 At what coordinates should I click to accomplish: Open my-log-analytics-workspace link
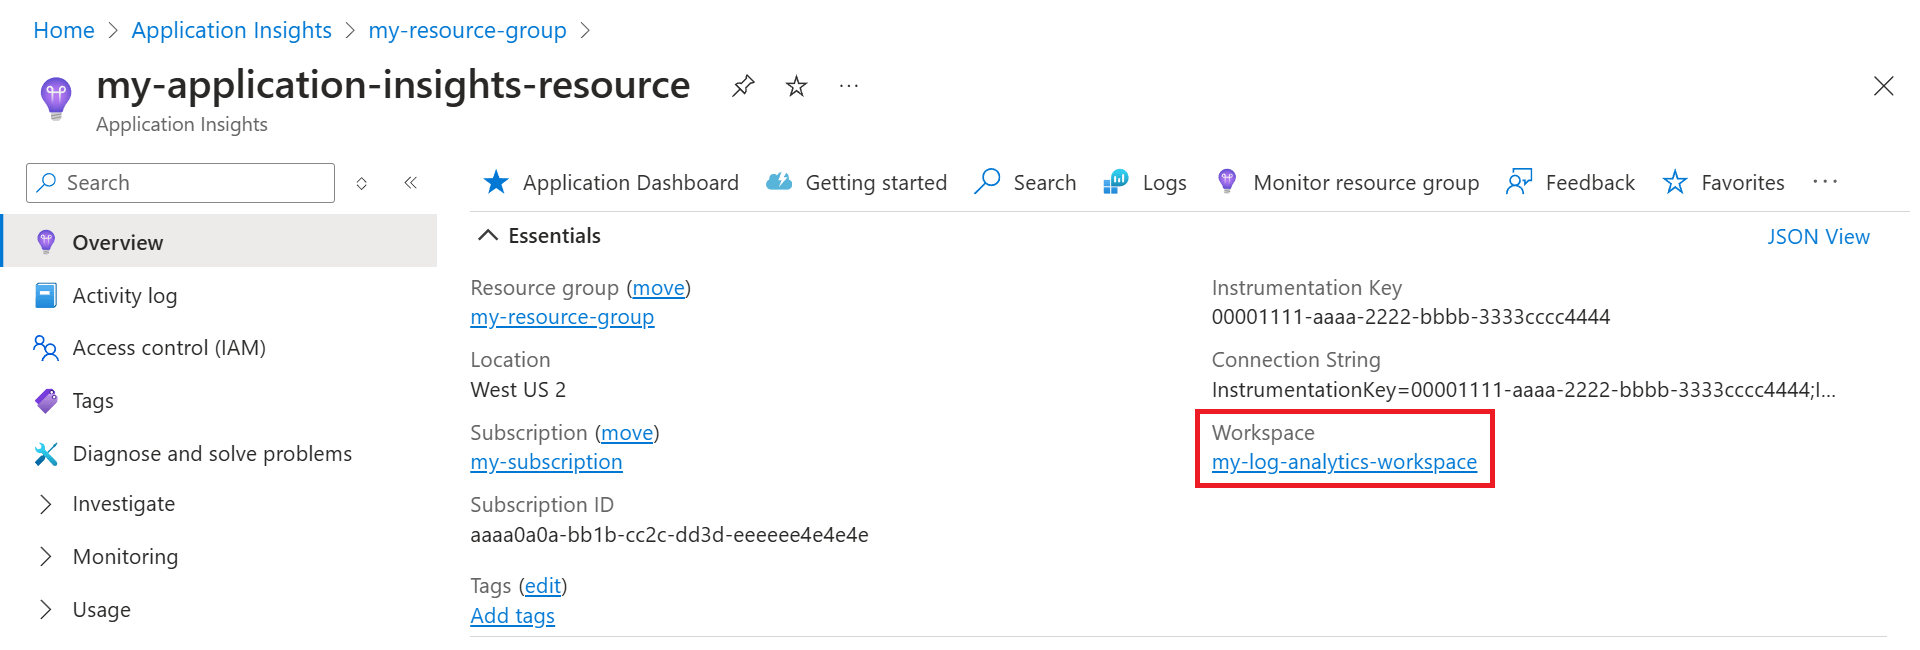[x=1344, y=462]
